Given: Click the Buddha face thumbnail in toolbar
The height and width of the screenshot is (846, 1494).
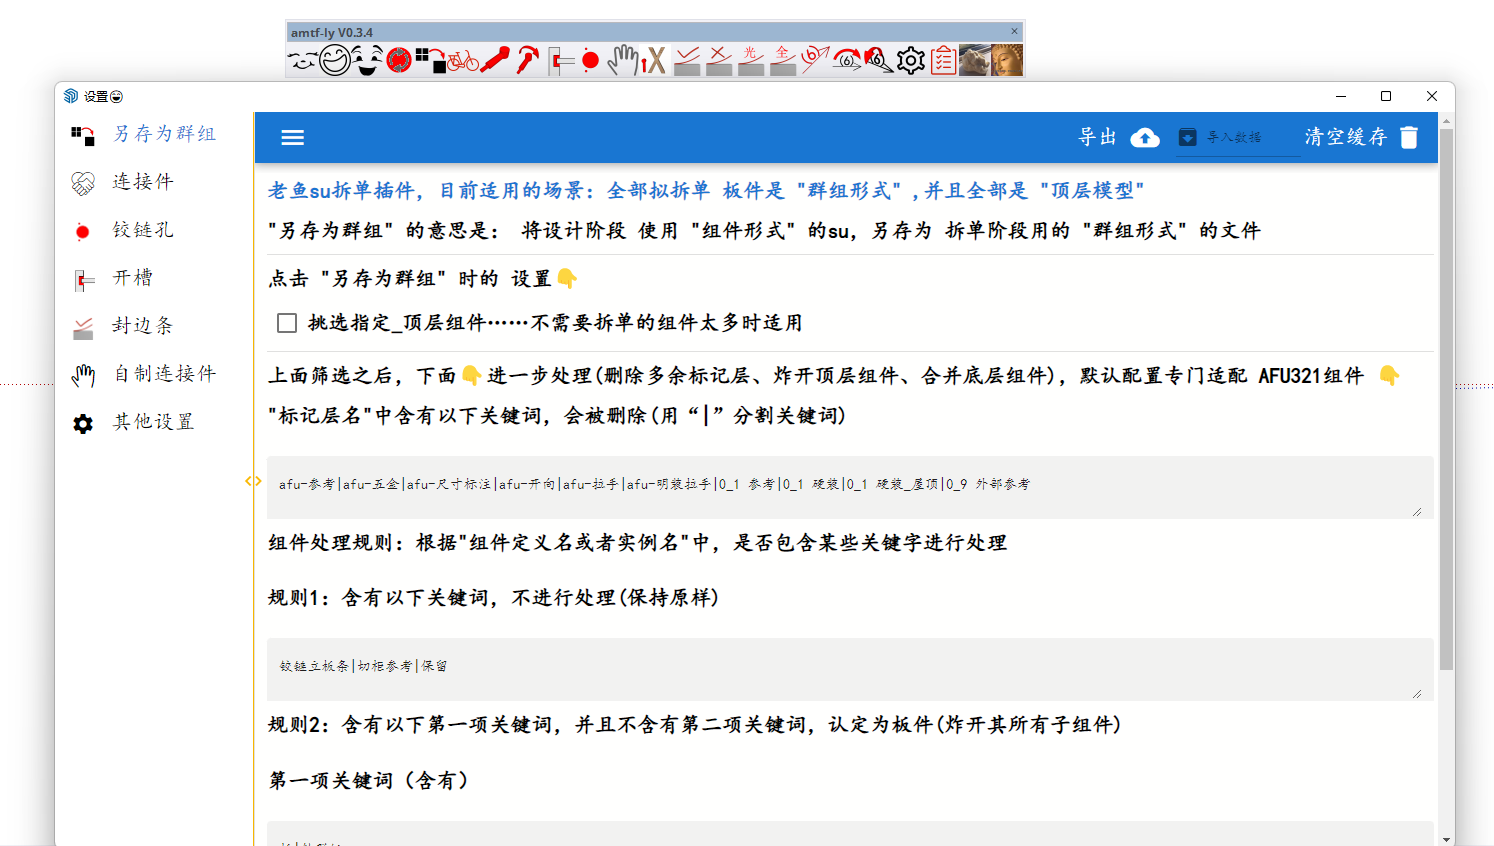Looking at the screenshot, I should [x=1007, y=61].
